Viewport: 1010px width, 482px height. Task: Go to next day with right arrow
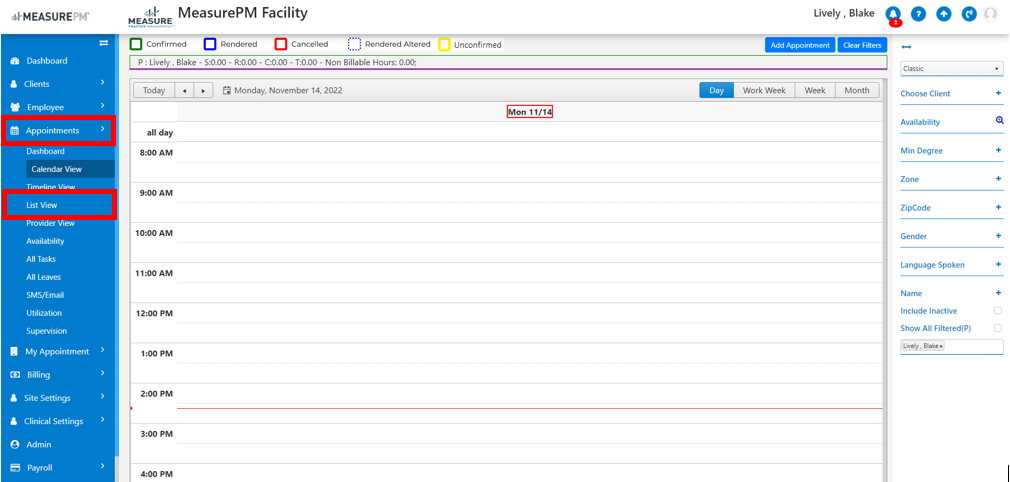(x=204, y=91)
